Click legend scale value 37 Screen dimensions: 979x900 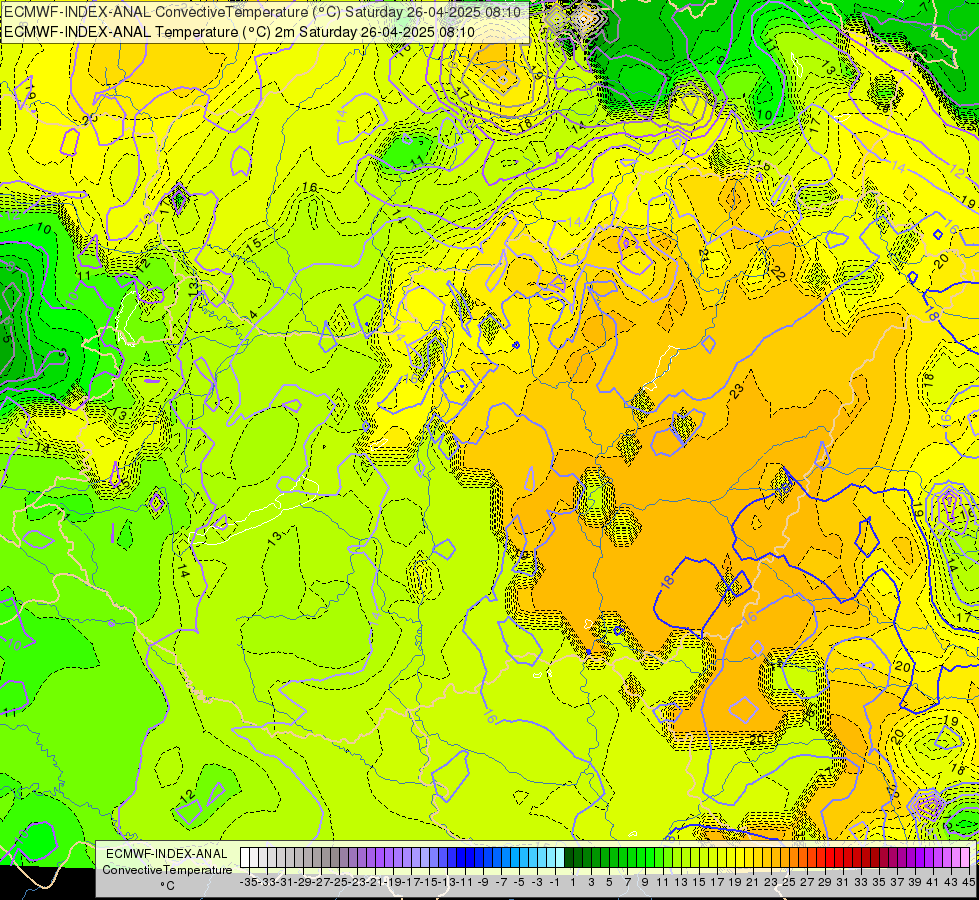tap(897, 882)
